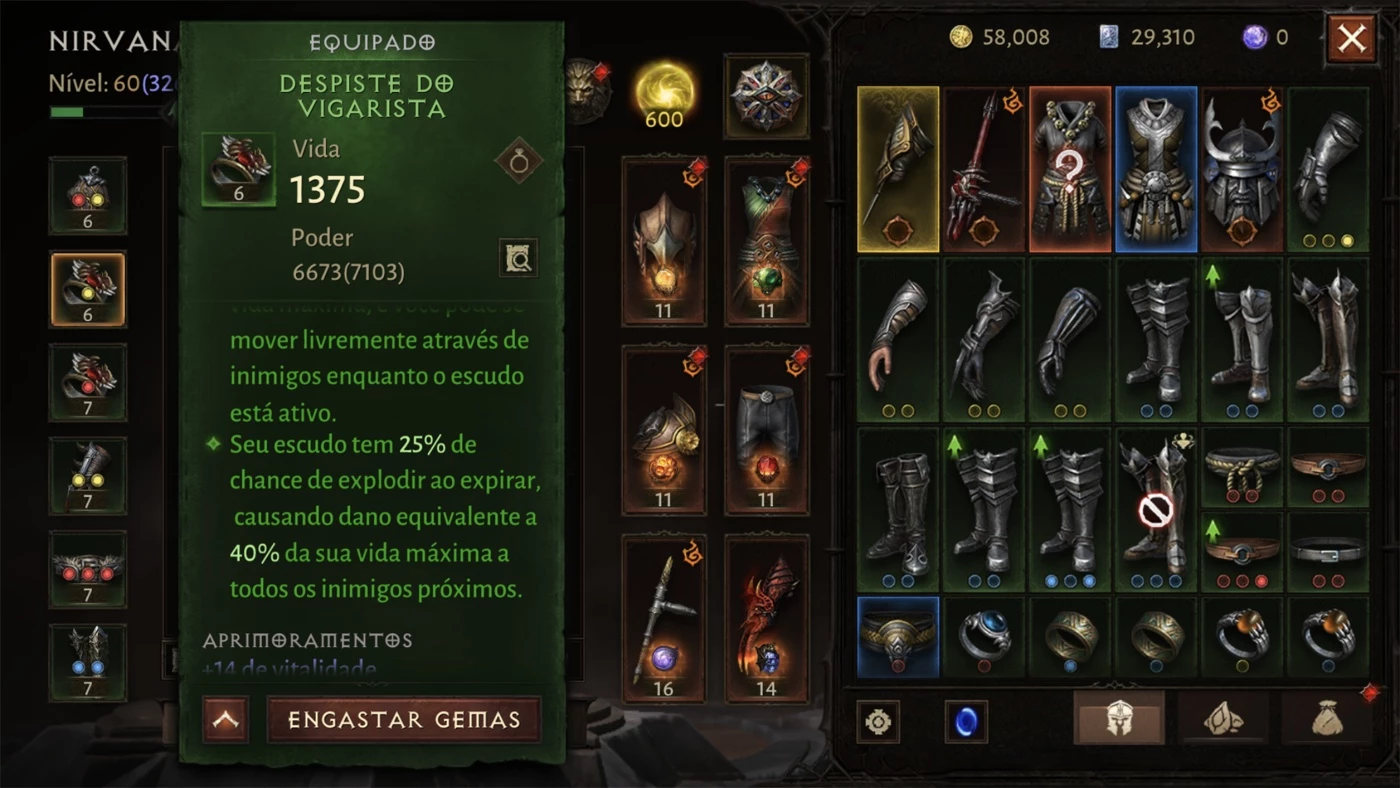Click the target sort icon below inventory

pyautogui.click(x=878, y=721)
